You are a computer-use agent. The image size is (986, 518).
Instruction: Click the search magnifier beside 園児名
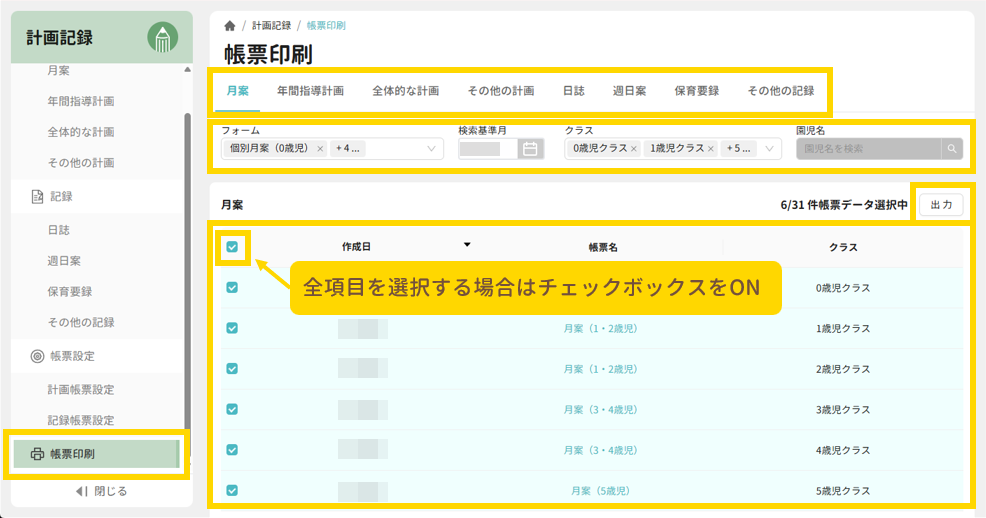[x=953, y=149]
